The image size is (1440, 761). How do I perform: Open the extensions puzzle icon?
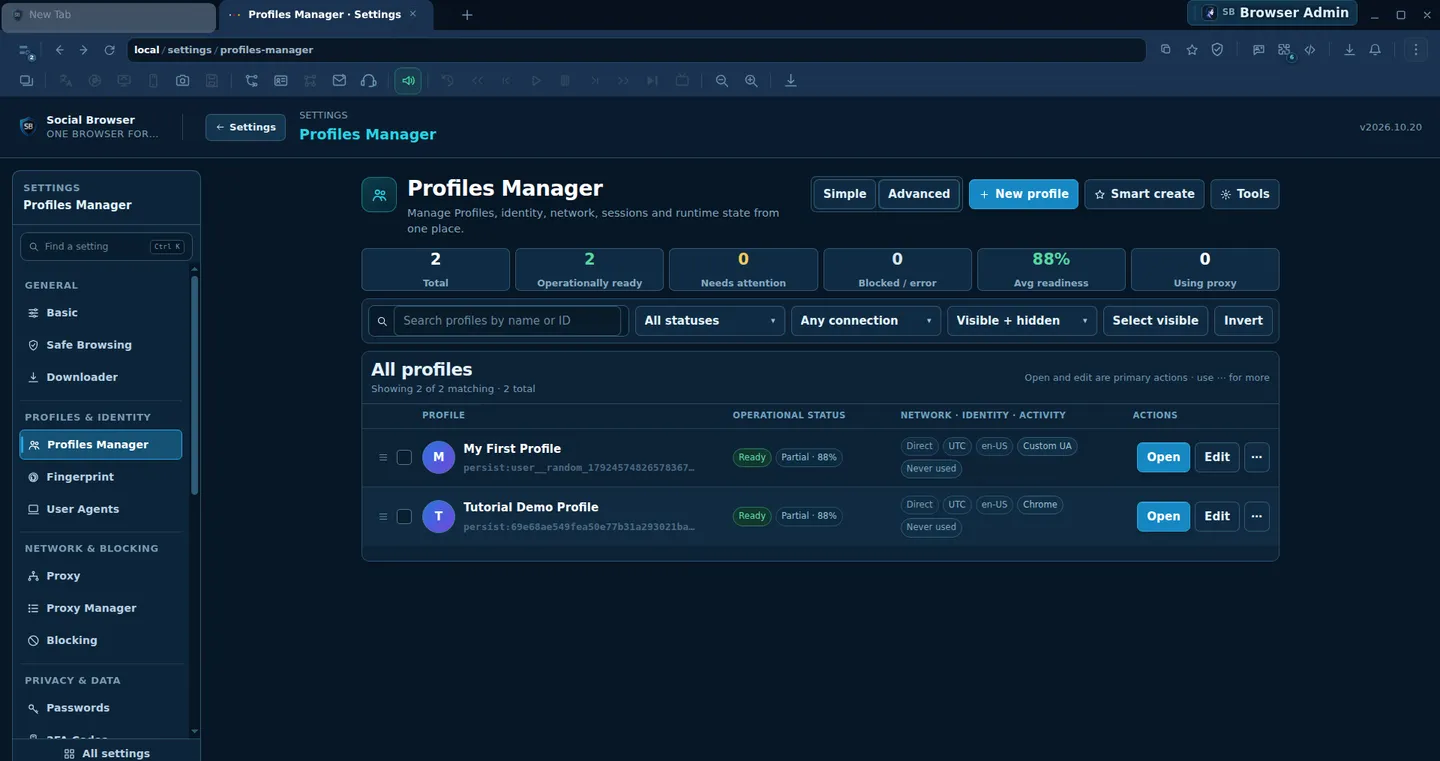click(x=1284, y=50)
